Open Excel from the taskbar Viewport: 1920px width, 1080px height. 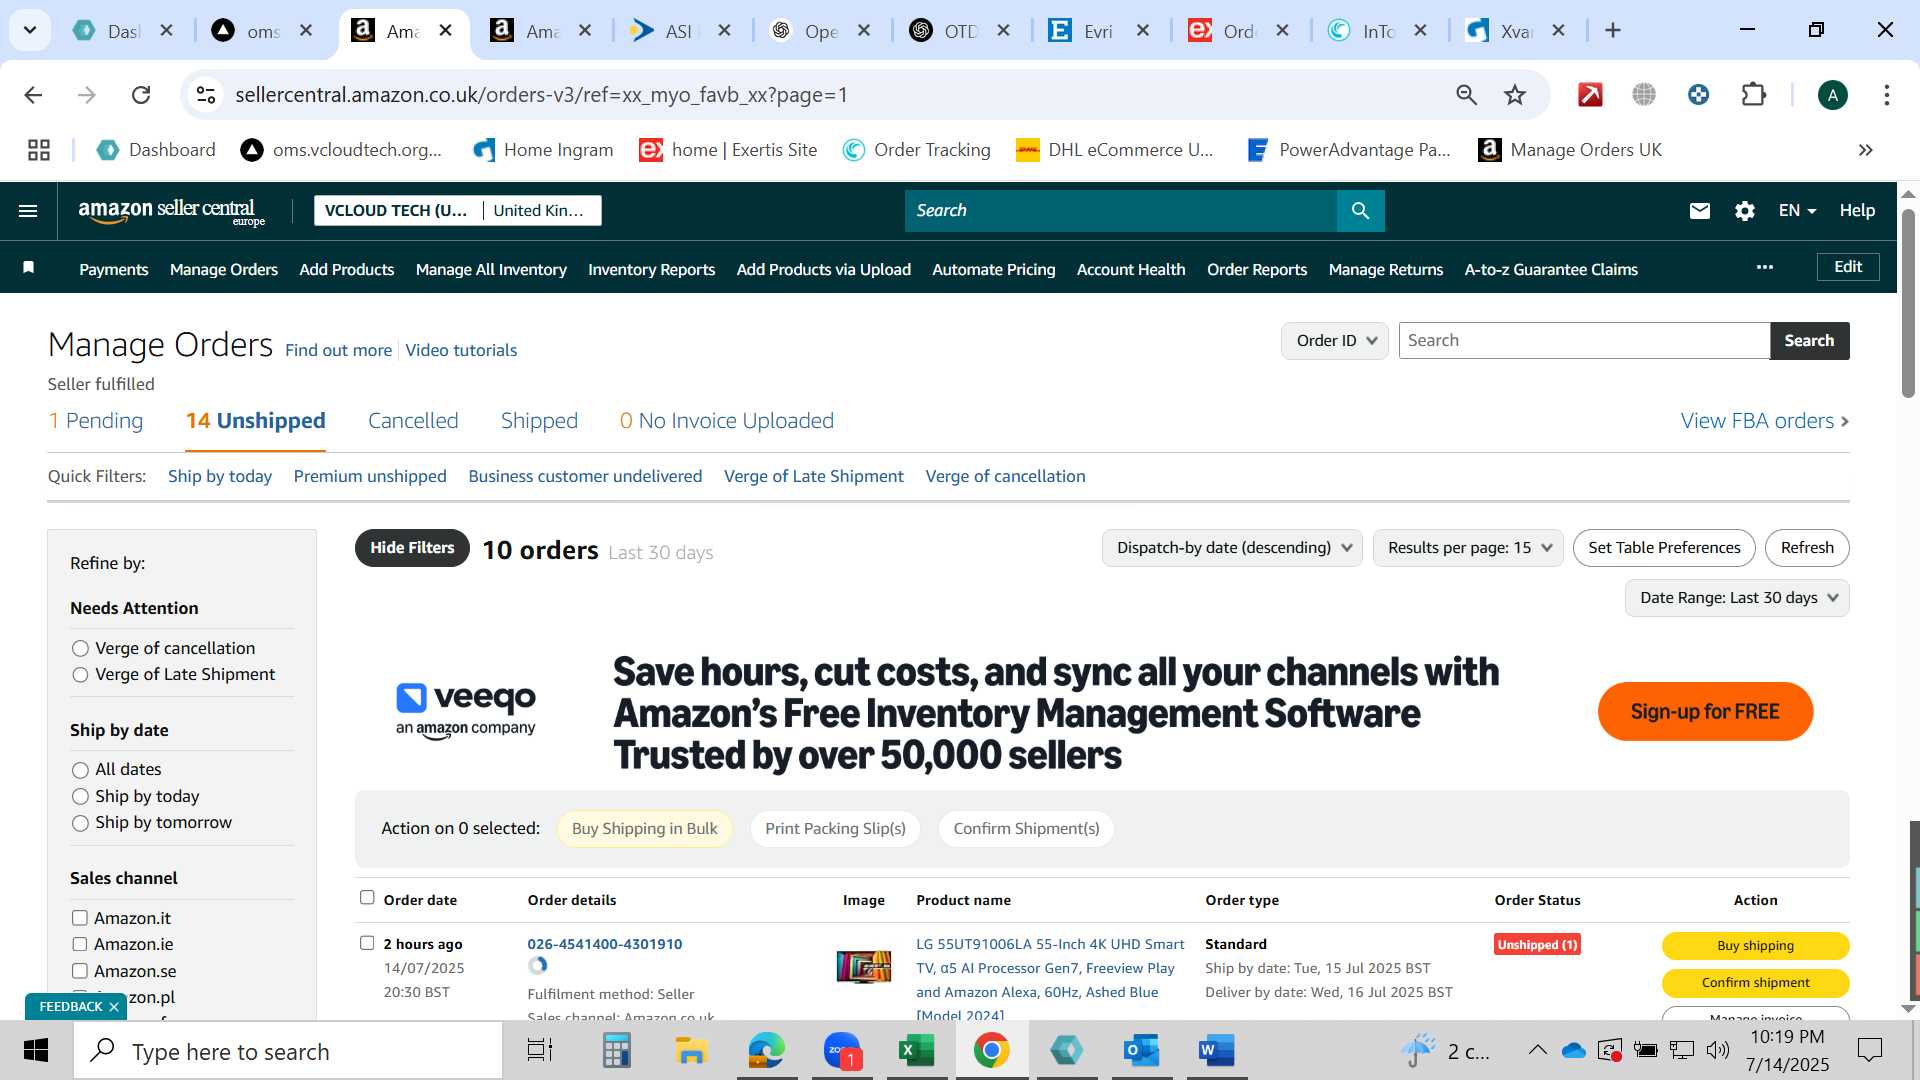tap(916, 1051)
